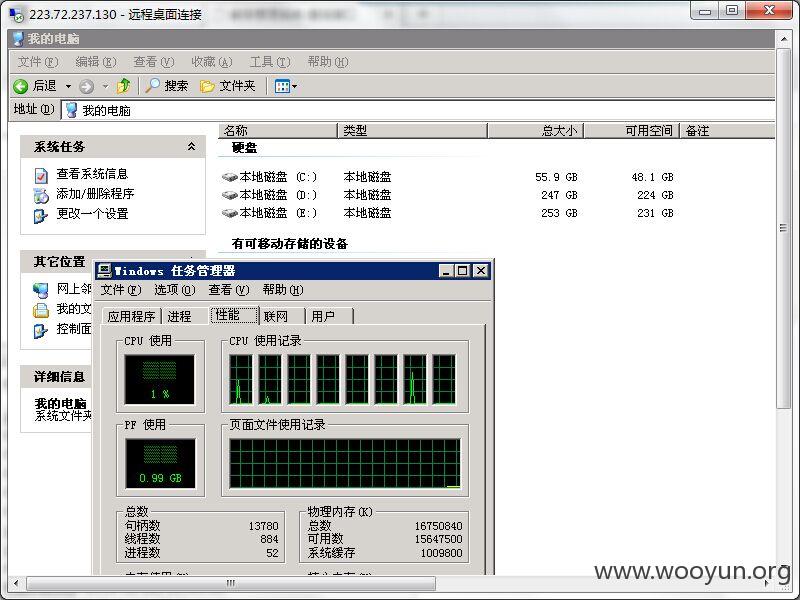Sort by 备注 column header

[x=727, y=131]
